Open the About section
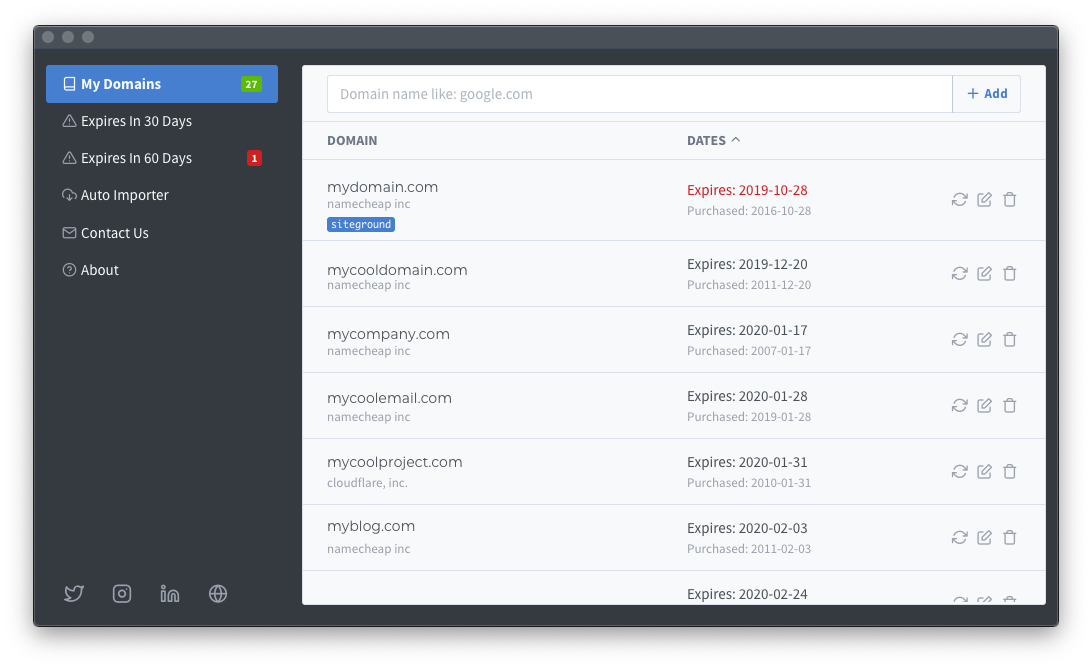 pyautogui.click(x=162, y=270)
